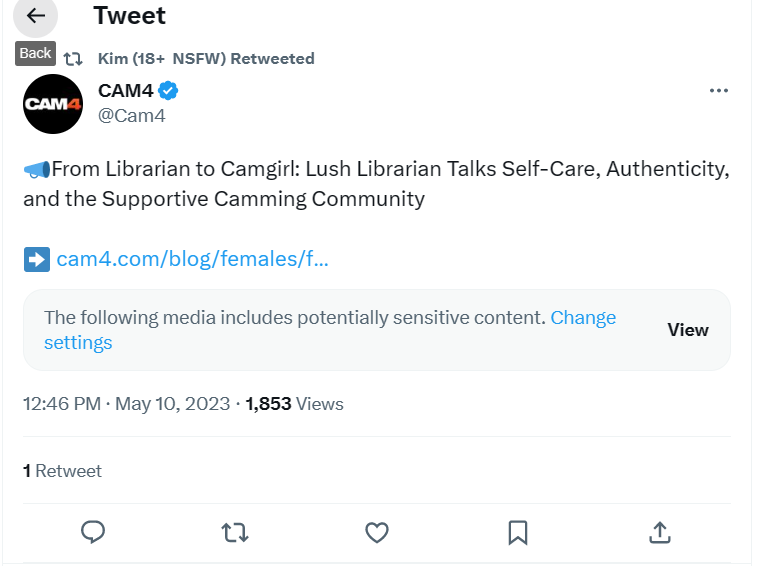760x566 pixels.
Task: Like the tweet with the heart icon
Action: tap(377, 532)
